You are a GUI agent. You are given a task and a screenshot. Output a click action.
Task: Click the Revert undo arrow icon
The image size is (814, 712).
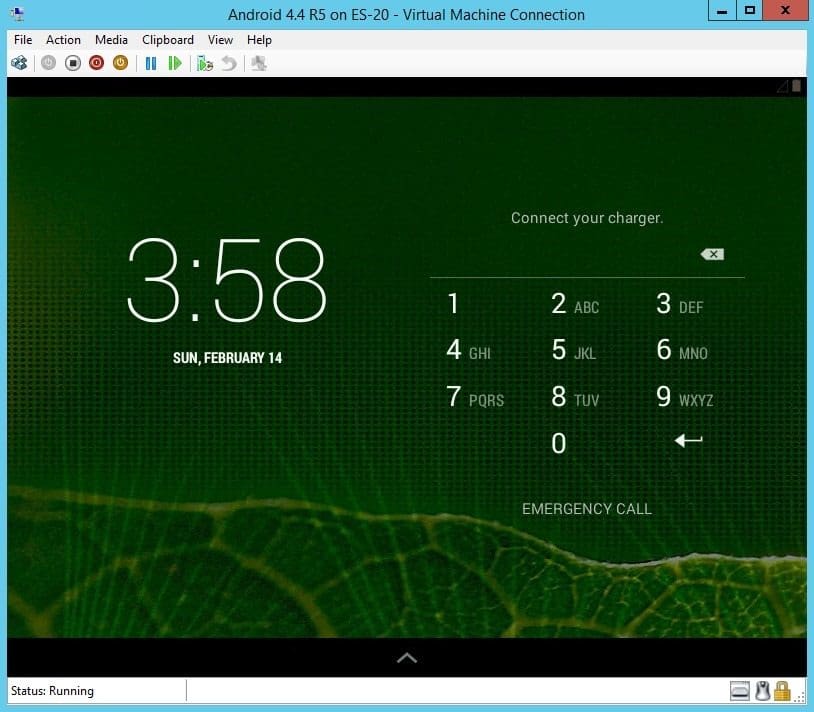(x=229, y=63)
